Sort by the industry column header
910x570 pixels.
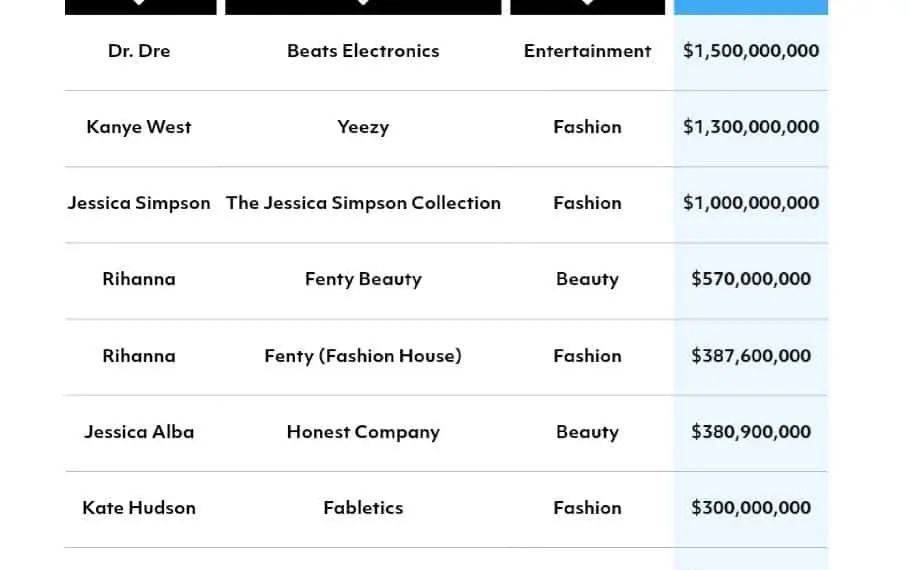point(587,6)
